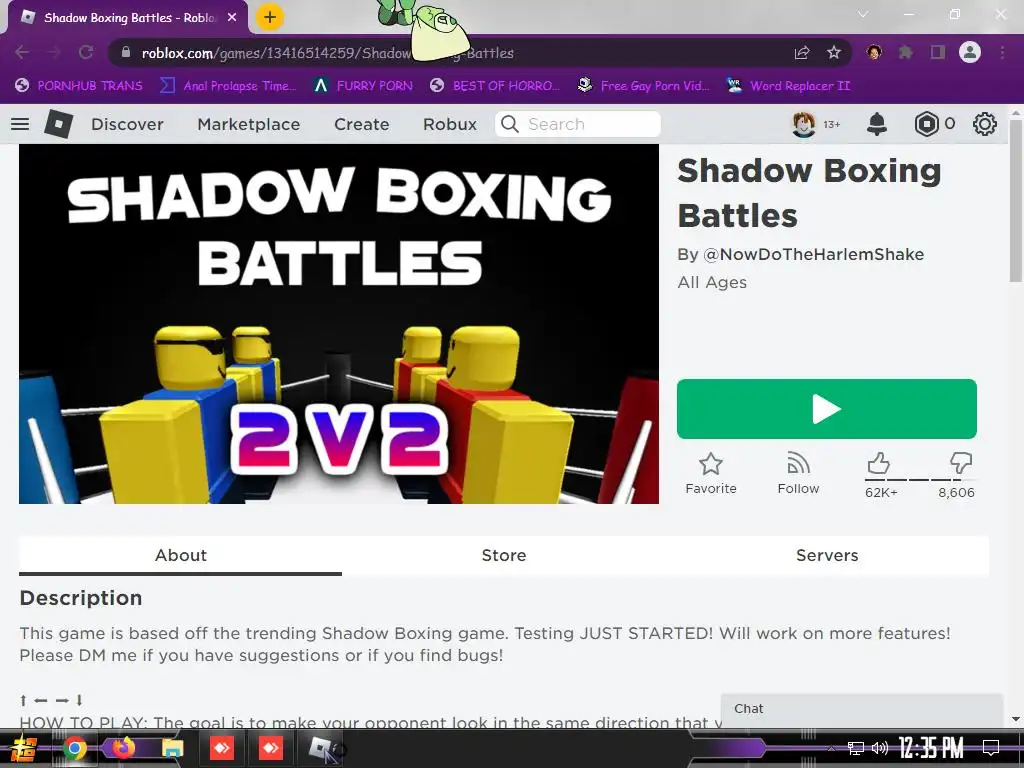Open the Chrome three-dot menu
Image resolution: width=1024 pixels, height=768 pixels.
1002,52
